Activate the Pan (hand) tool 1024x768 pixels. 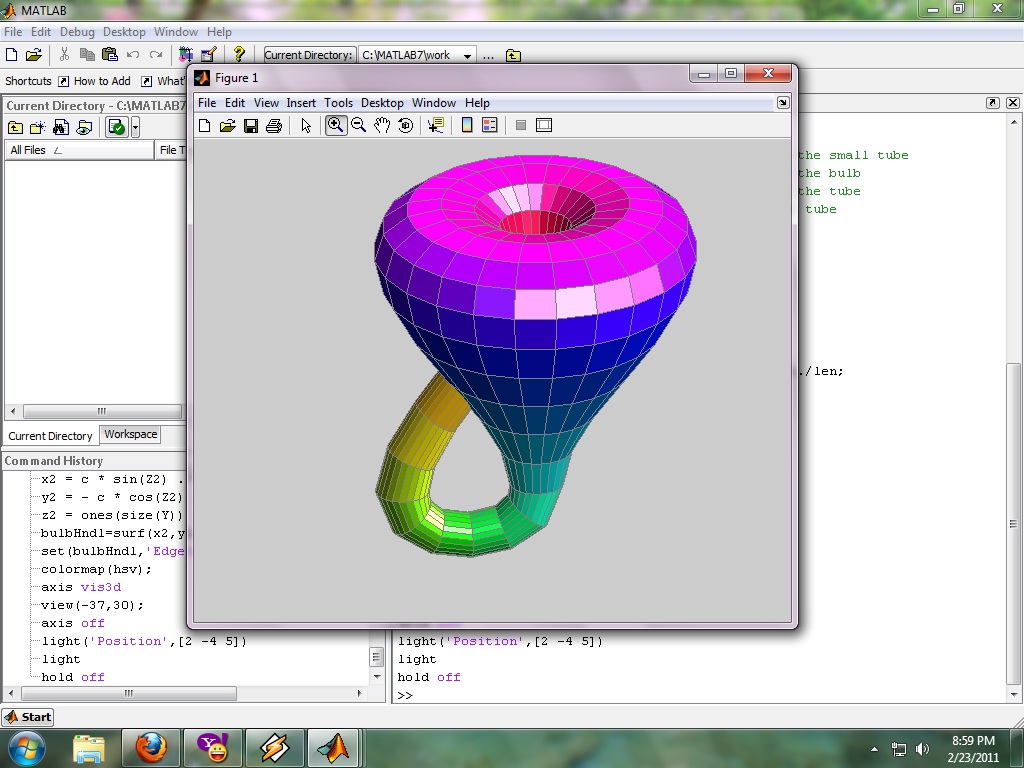[383, 125]
